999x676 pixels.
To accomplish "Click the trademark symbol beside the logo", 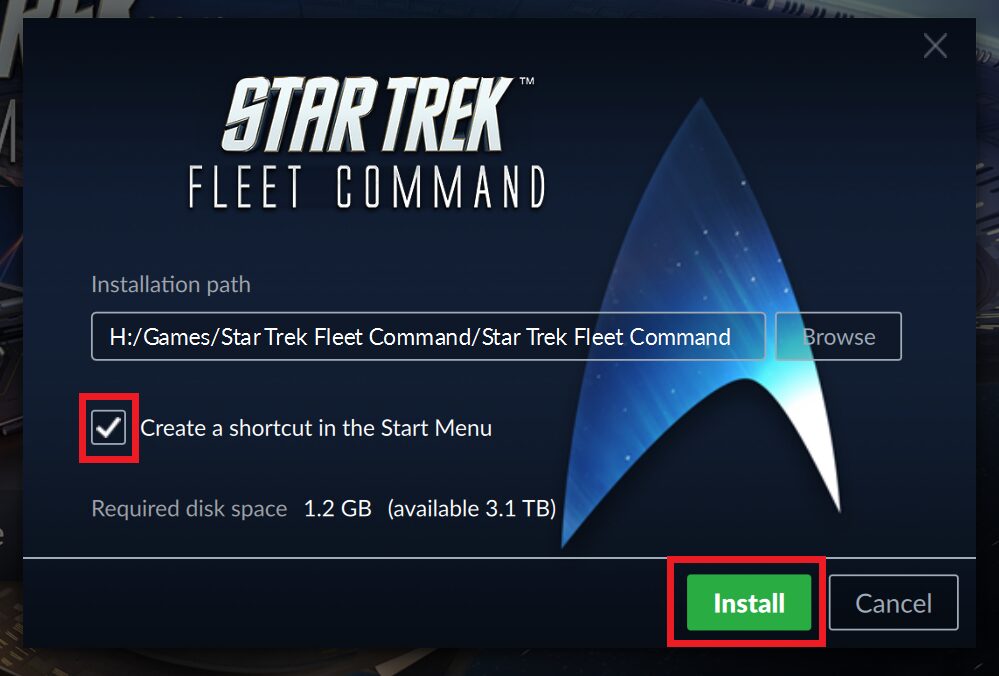I will click(x=526, y=82).
